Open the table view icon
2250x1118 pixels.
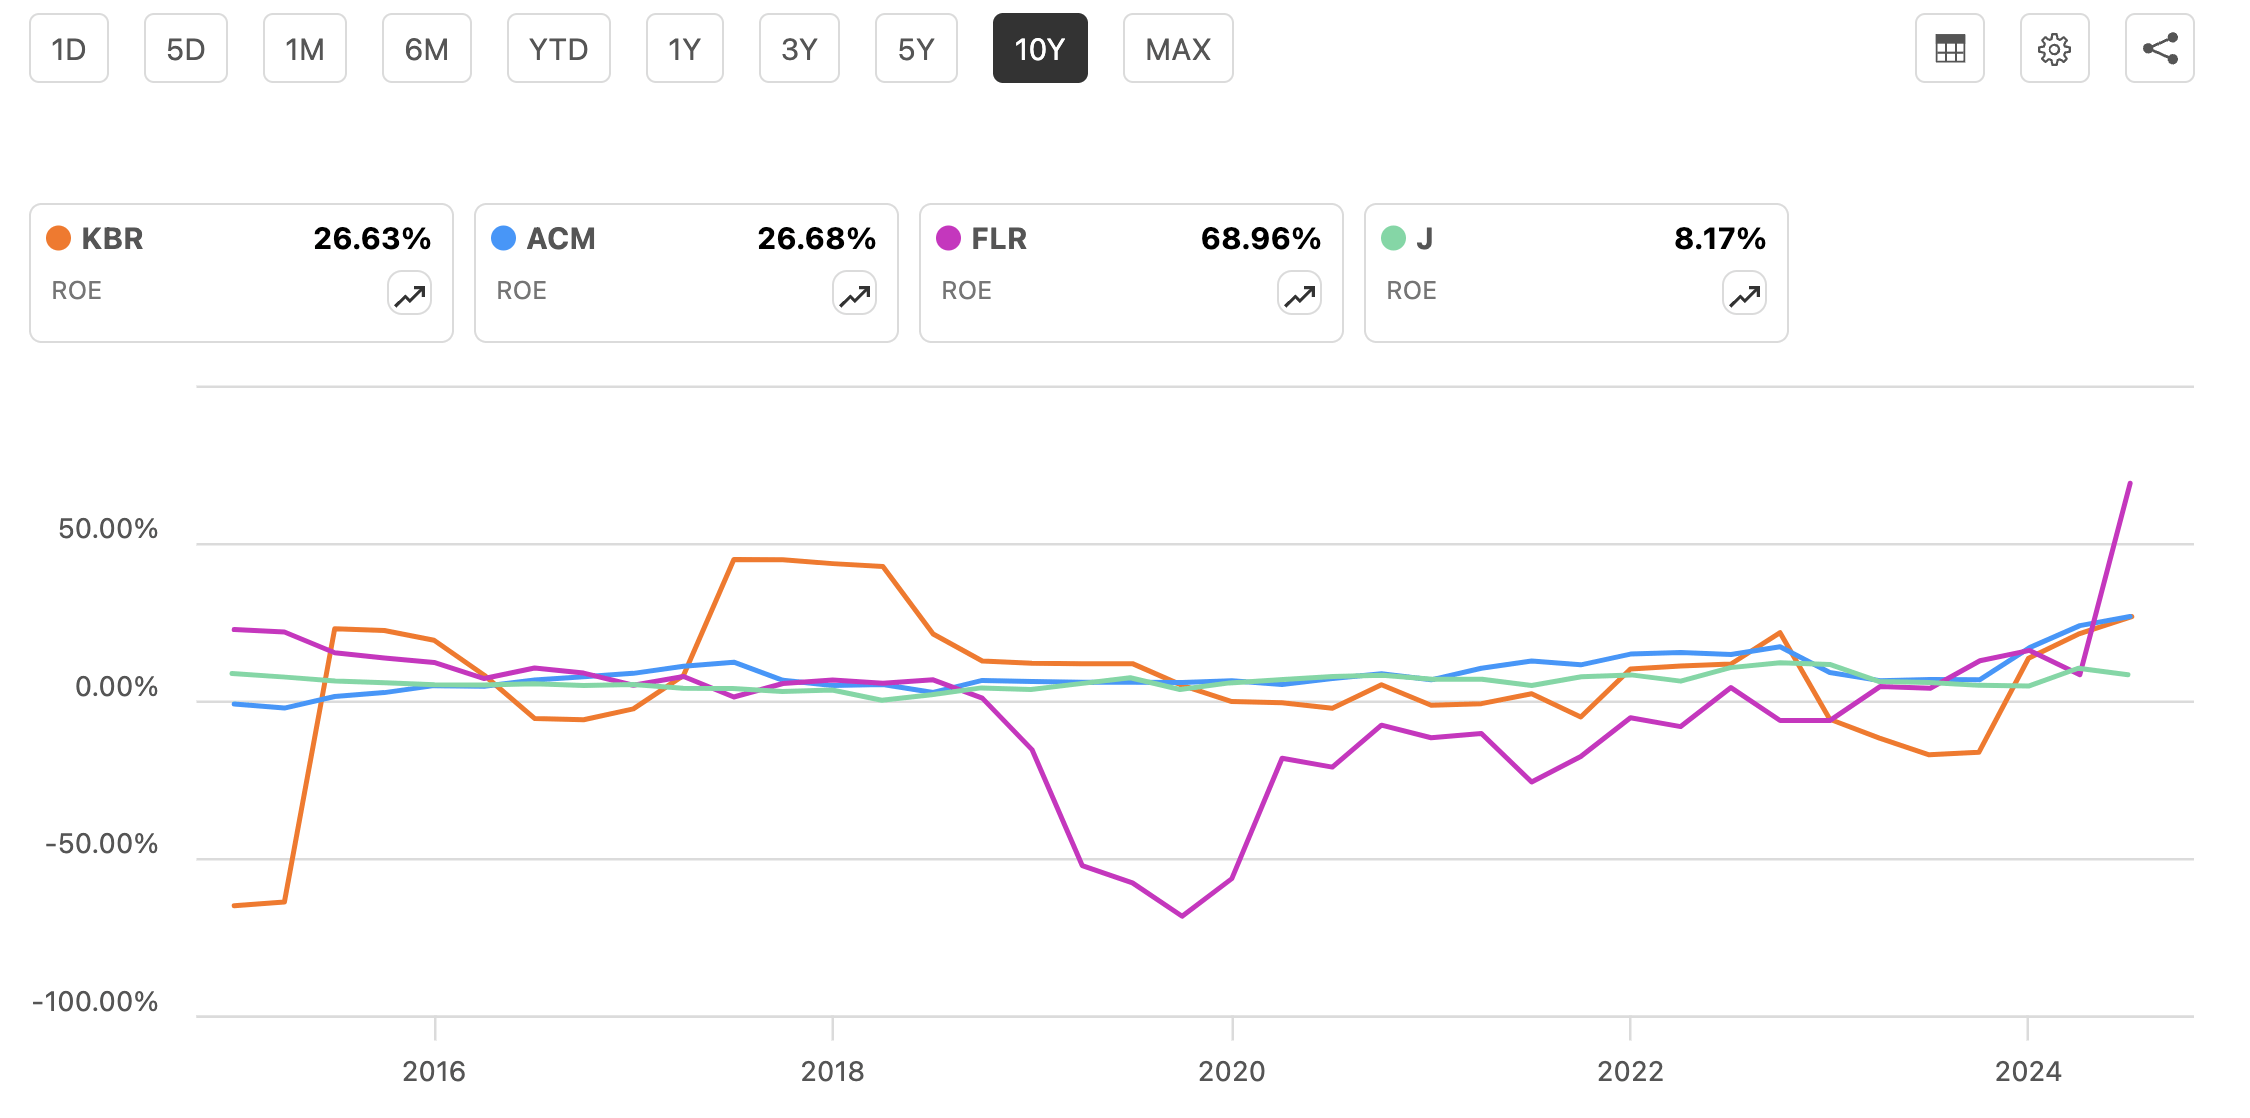pyautogui.click(x=1950, y=48)
